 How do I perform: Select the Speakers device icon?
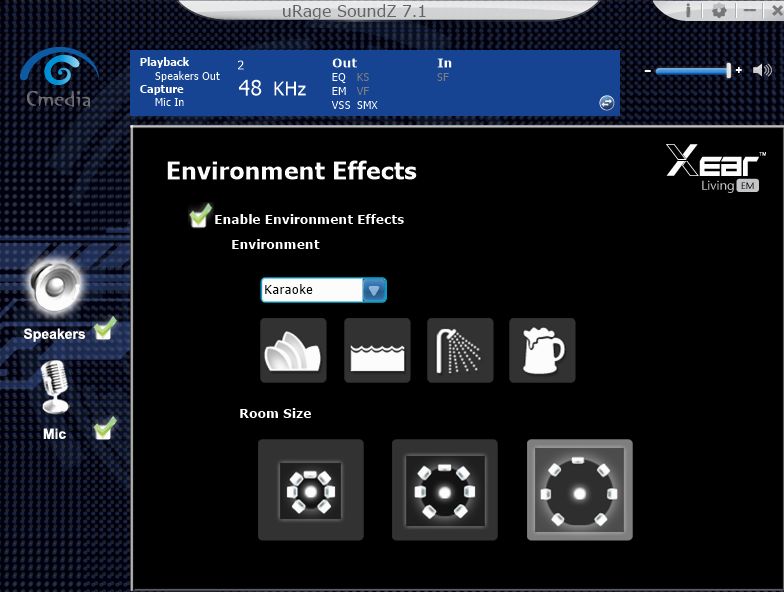pos(55,287)
